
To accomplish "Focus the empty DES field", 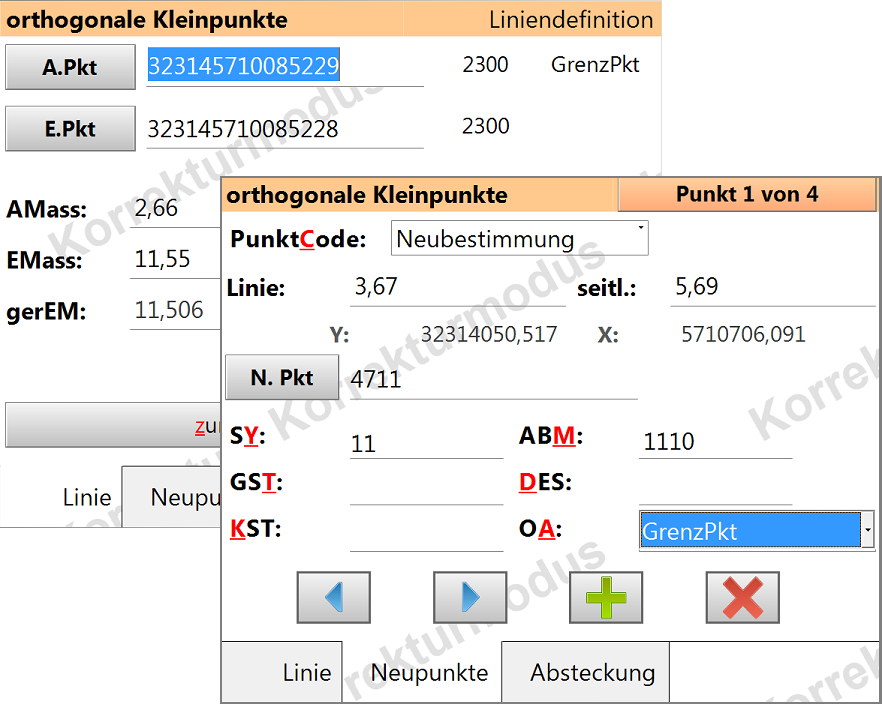I will tap(716, 487).
